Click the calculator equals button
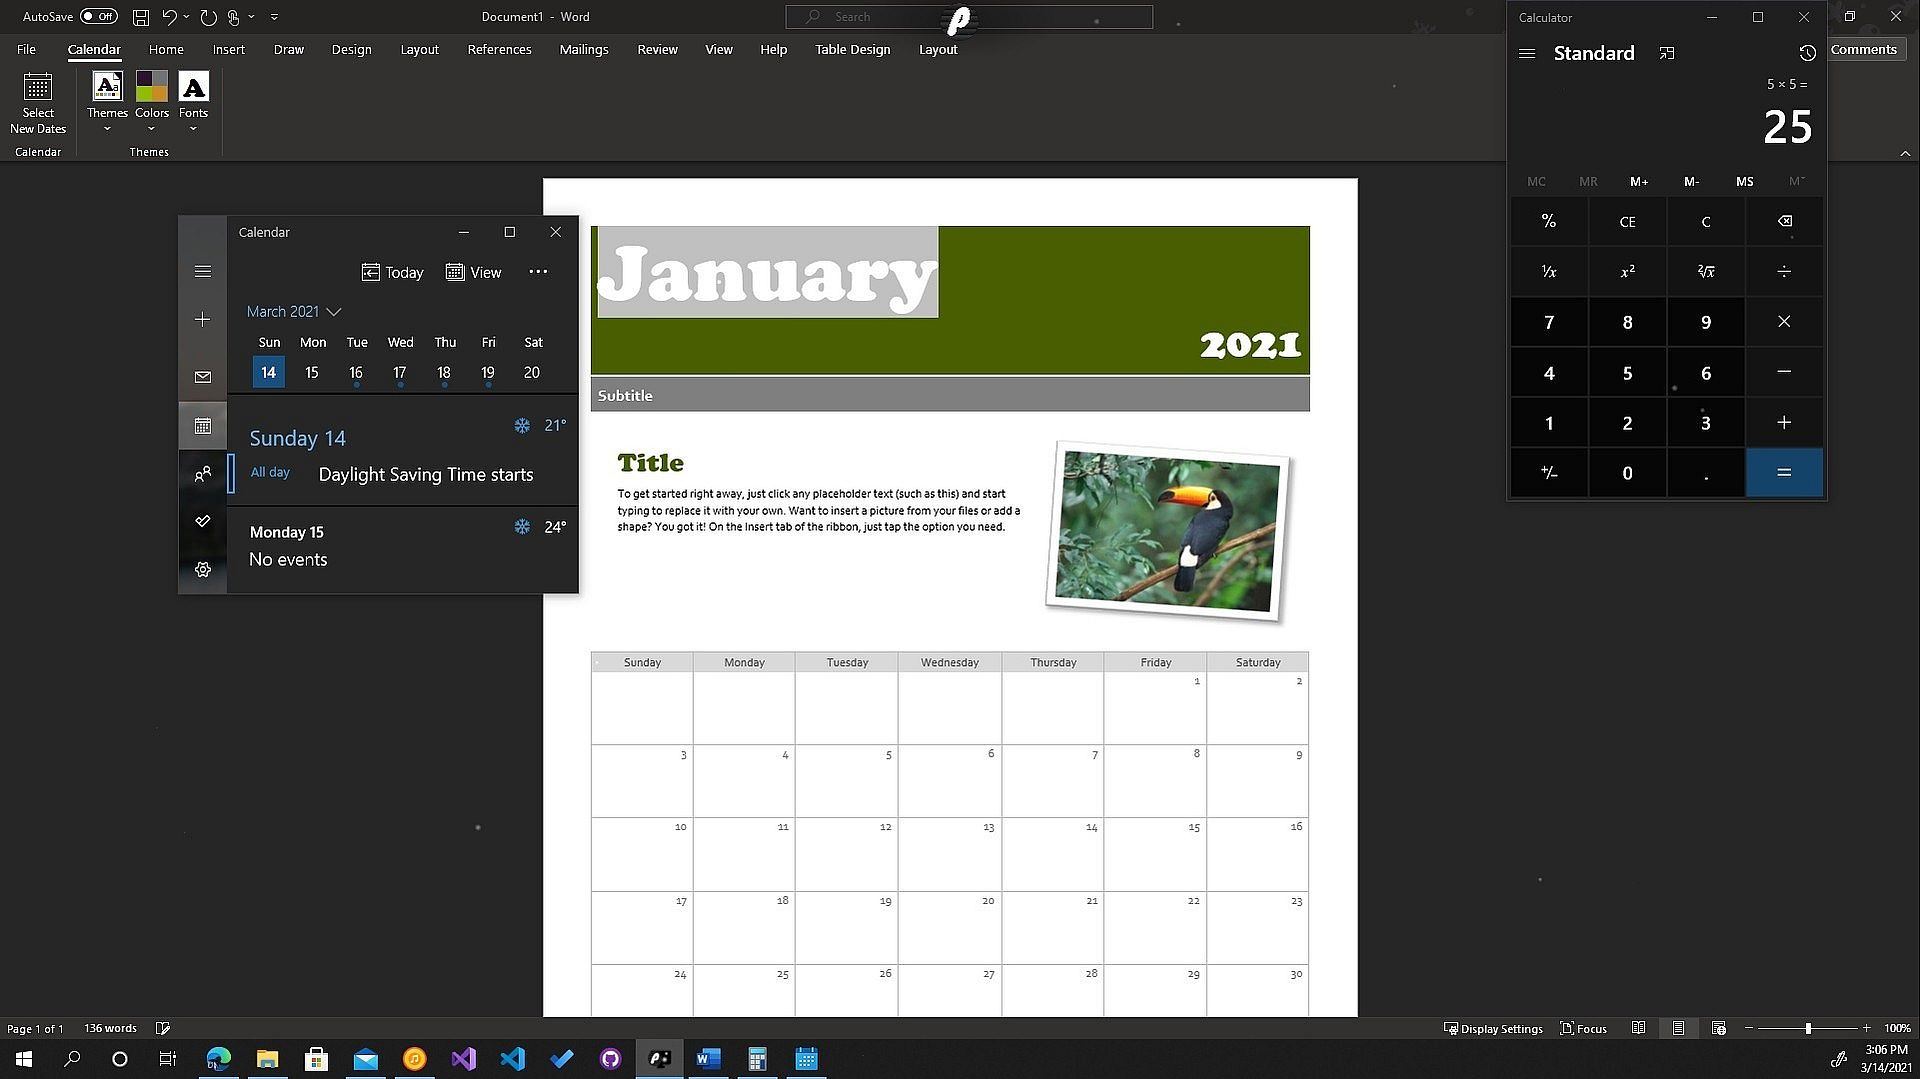Image resolution: width=1920 pixels, height=1079 pixels. tap(1784, 473)
